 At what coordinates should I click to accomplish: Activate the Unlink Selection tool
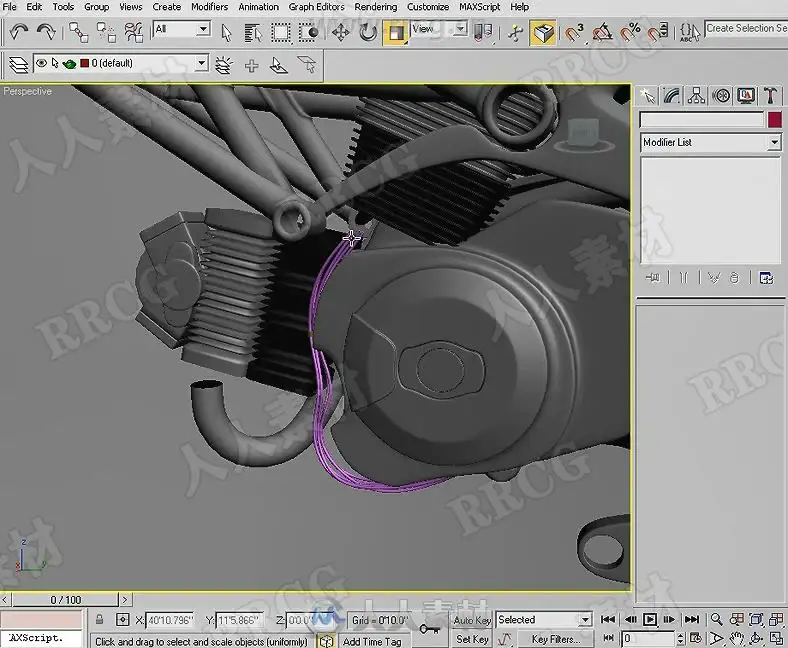click(106, 33)
